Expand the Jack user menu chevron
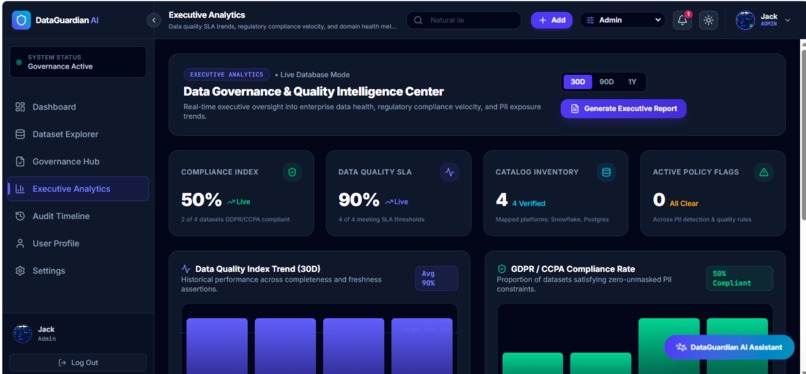This screenshot has width=806, height=374. 787,20
